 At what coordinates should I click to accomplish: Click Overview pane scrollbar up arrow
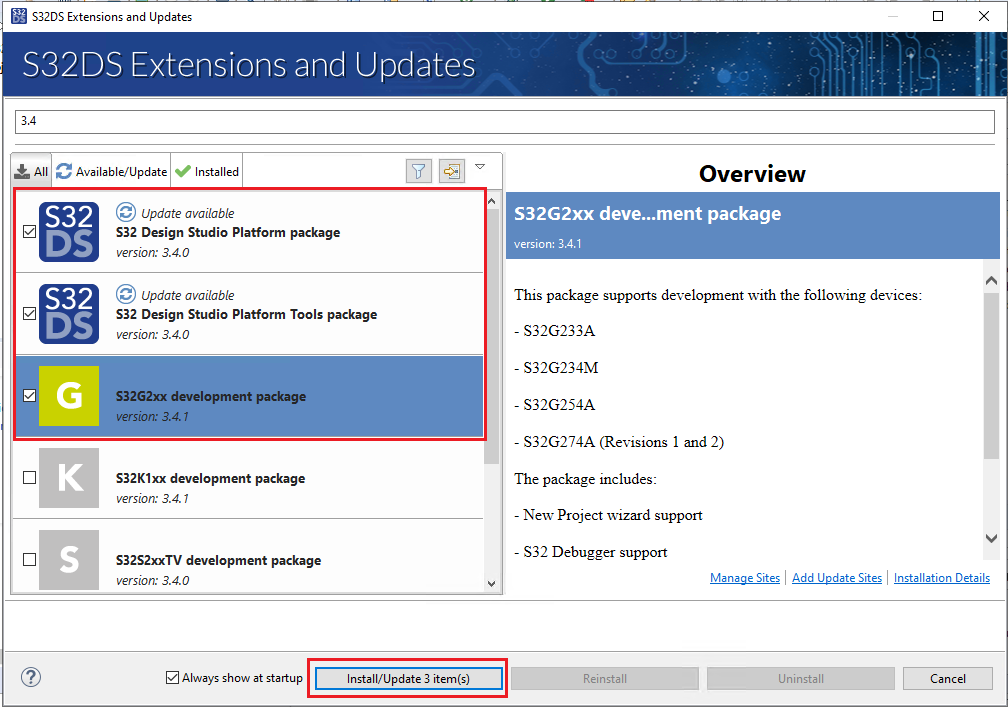tap(991, 280)
